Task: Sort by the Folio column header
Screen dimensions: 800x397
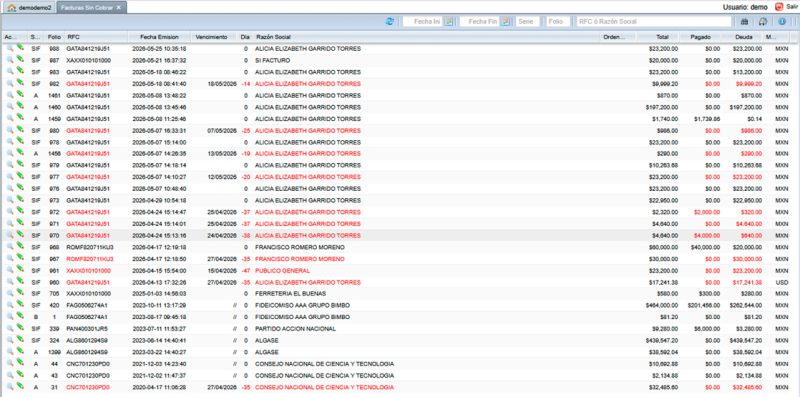Action: [x=54, y=37]
